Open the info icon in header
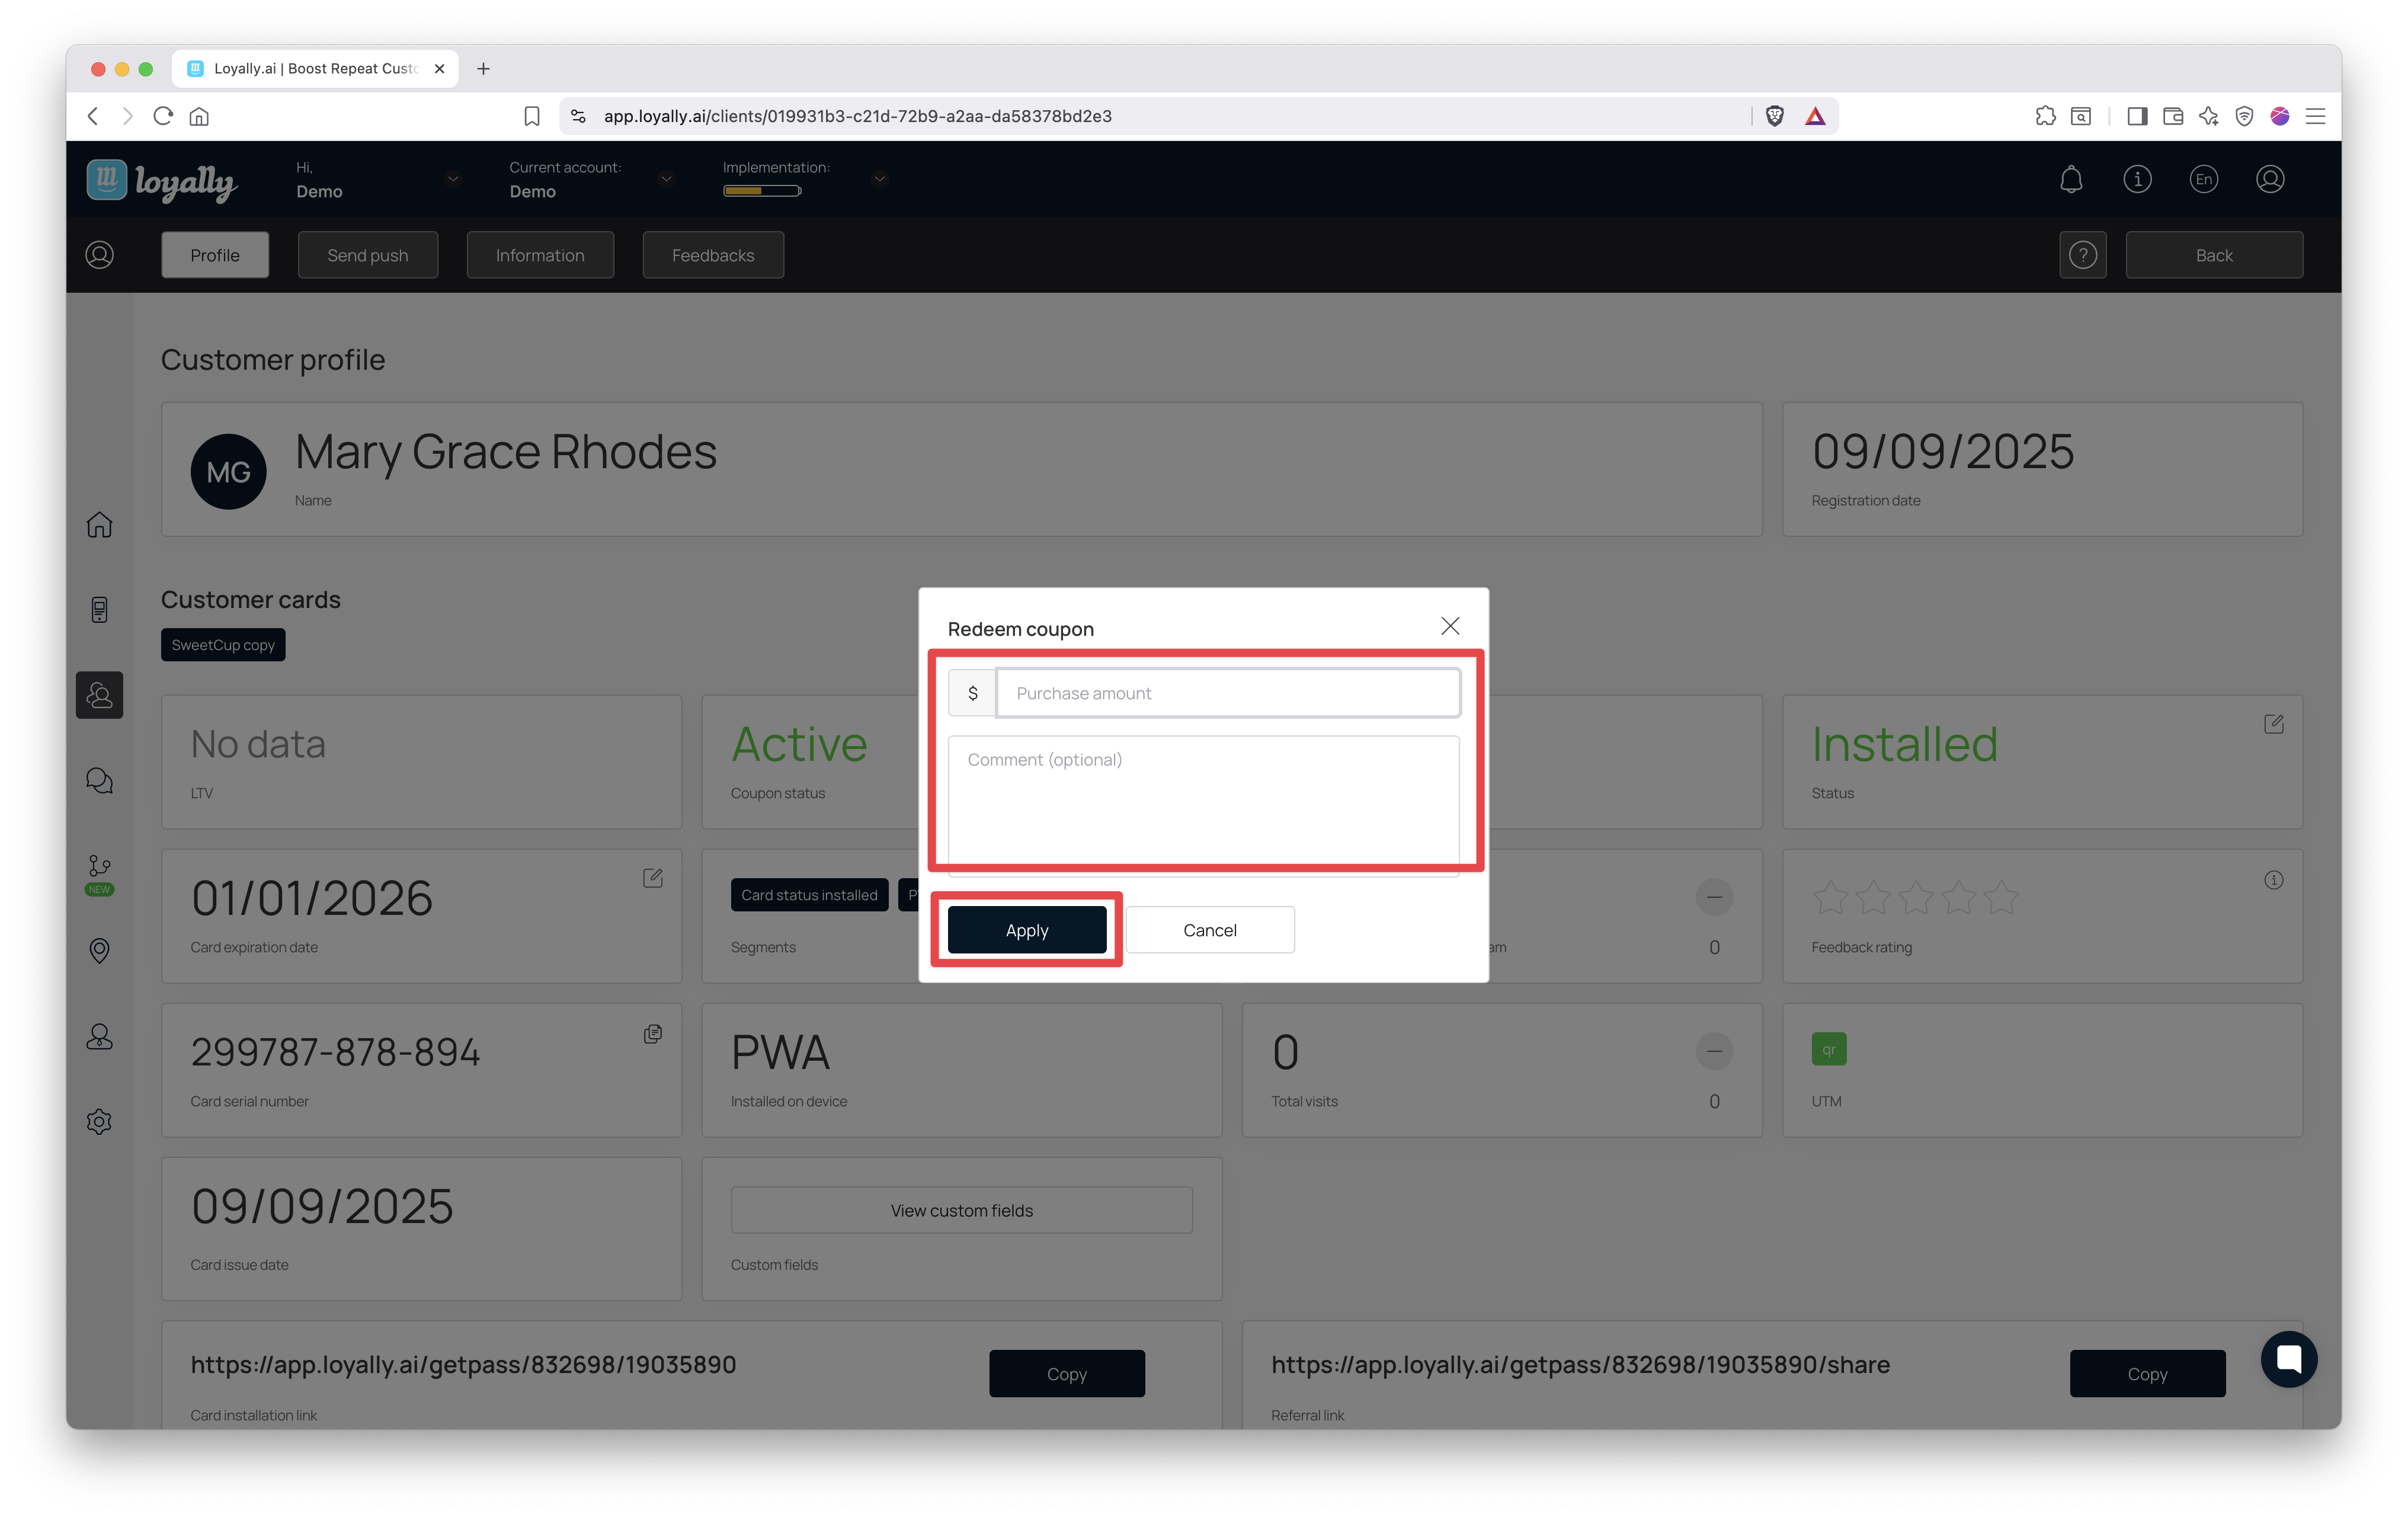The width and height of the screenshot is (2408, 1517). [x=2137, y=179]
